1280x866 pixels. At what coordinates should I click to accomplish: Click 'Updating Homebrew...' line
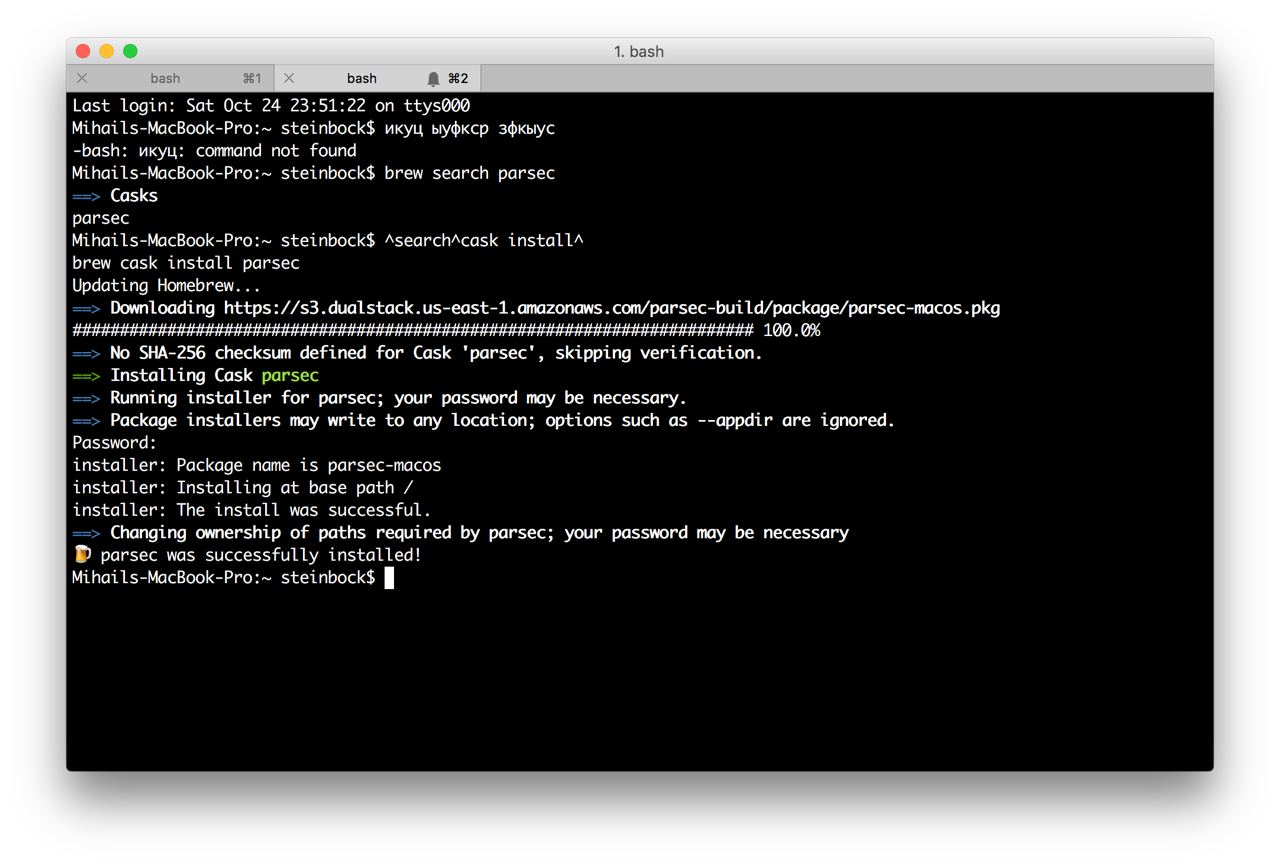[x=166, y=286]
